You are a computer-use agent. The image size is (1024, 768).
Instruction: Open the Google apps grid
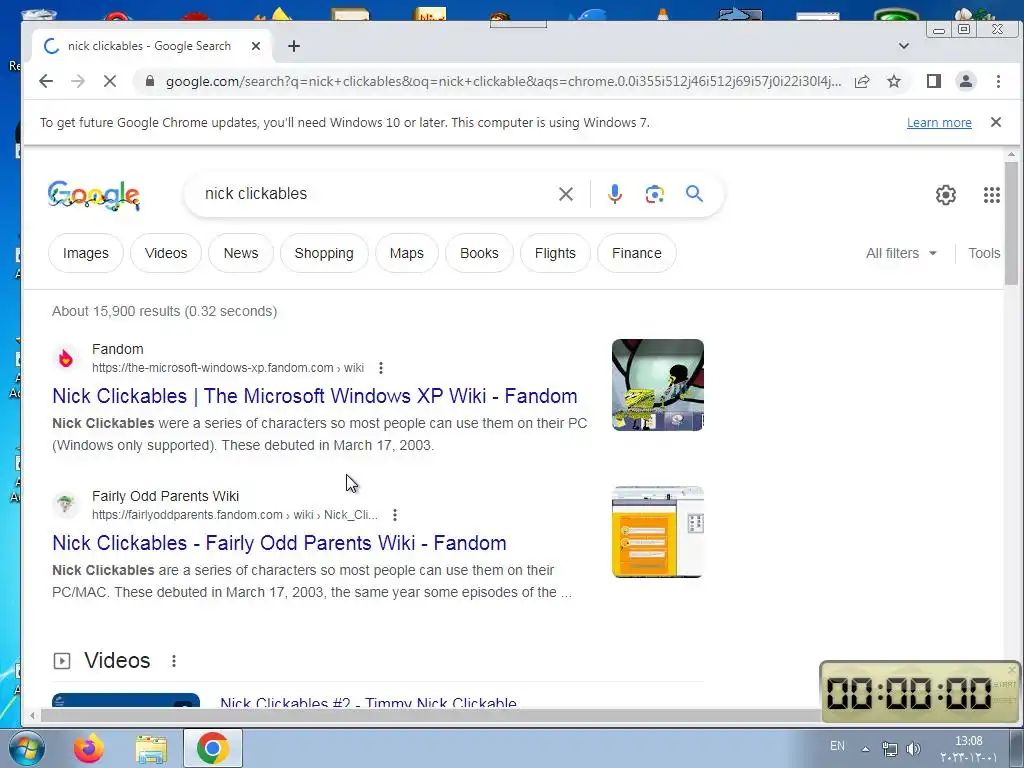(x=992, y=195)
